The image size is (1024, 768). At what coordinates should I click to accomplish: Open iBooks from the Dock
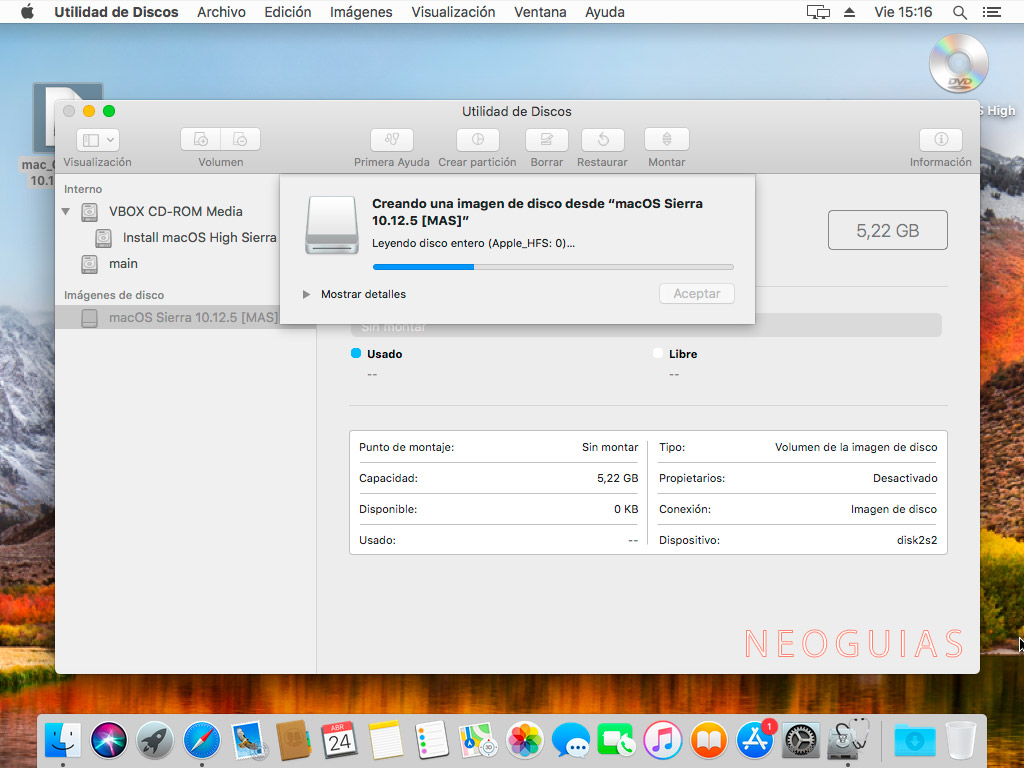click(x=709, y=741)
